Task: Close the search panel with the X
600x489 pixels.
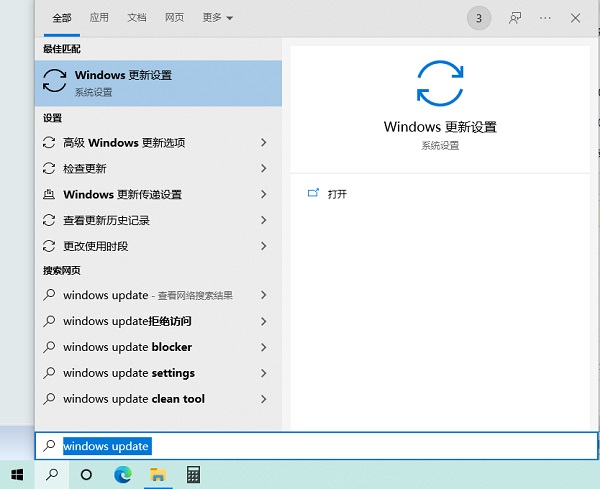Action: tap(575, 18)
